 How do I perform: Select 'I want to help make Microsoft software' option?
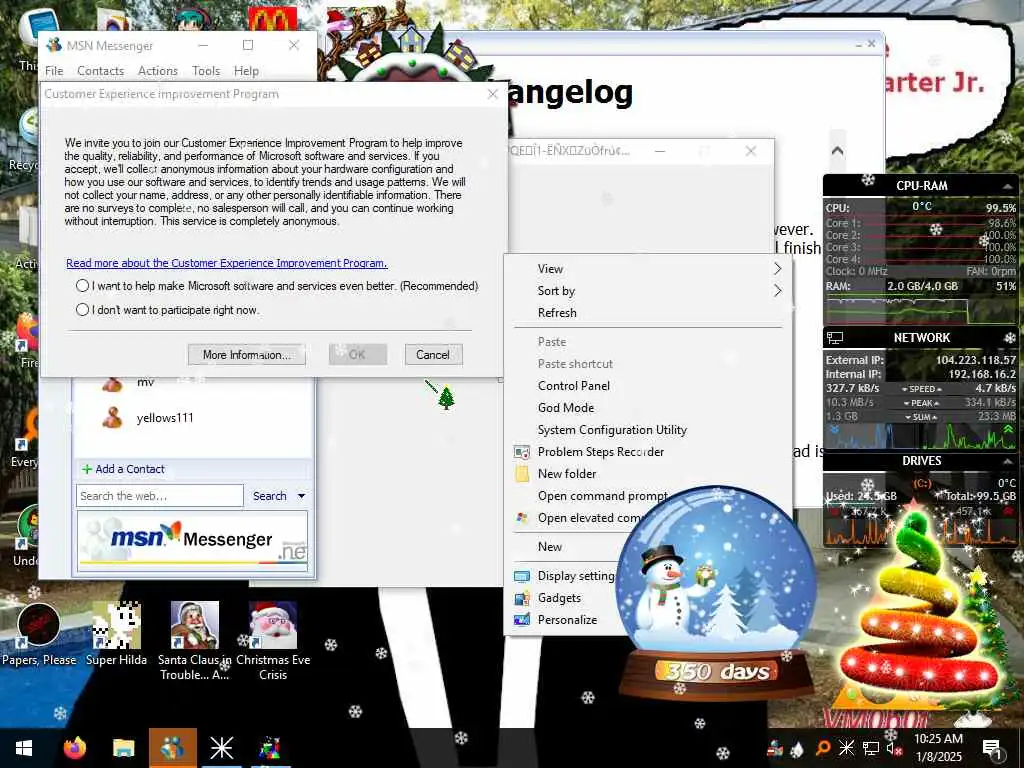[x=82, y=285]
